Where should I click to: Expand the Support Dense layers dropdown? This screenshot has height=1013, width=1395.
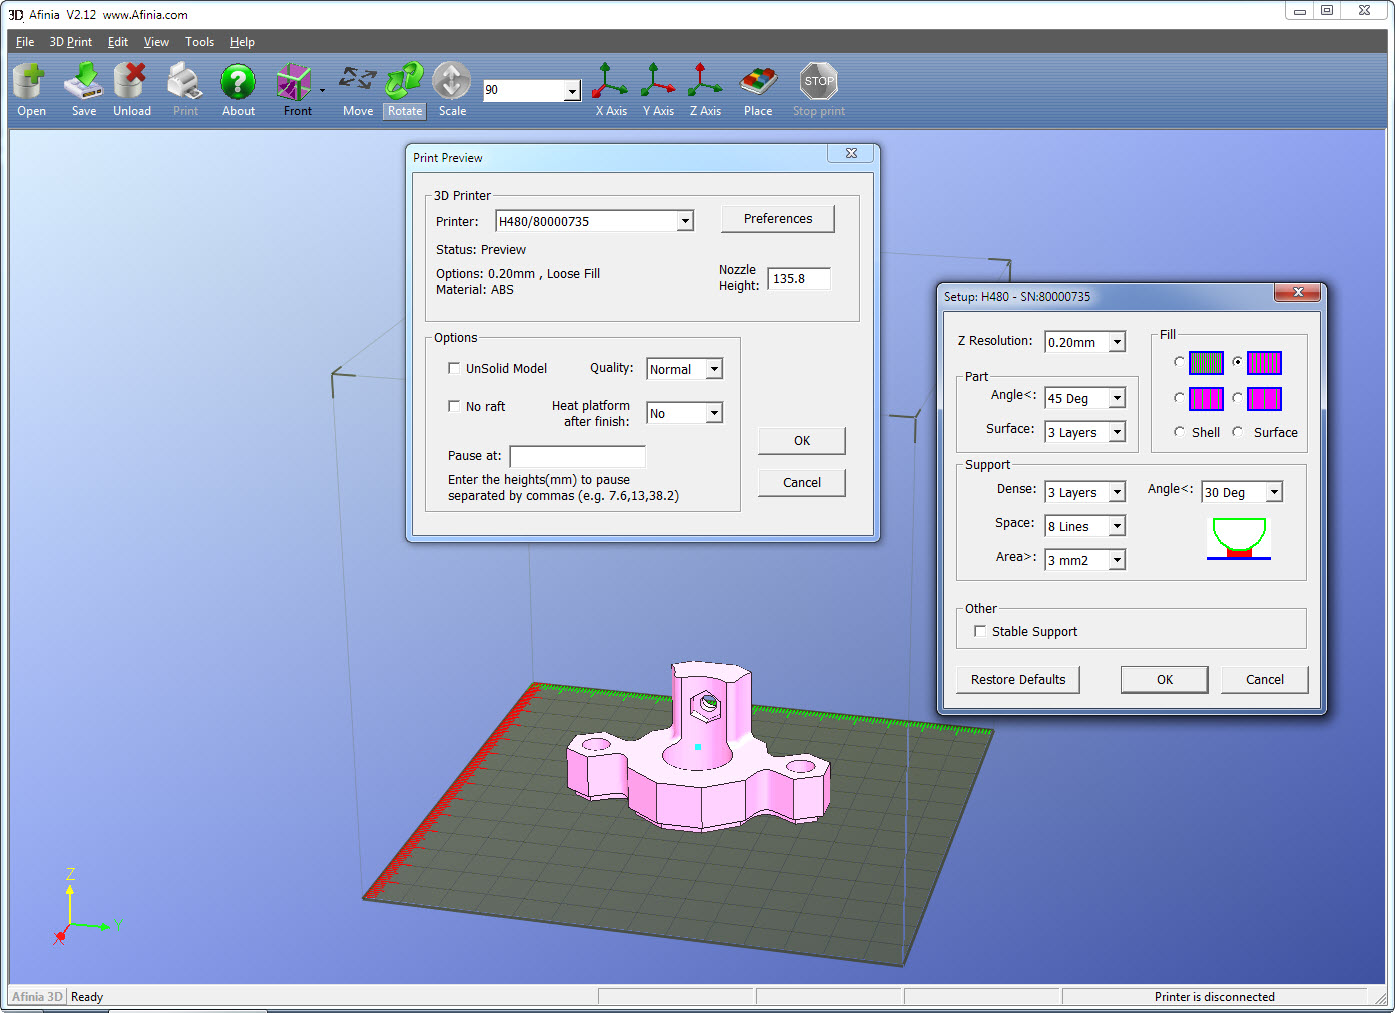[x=1117, y=492]
